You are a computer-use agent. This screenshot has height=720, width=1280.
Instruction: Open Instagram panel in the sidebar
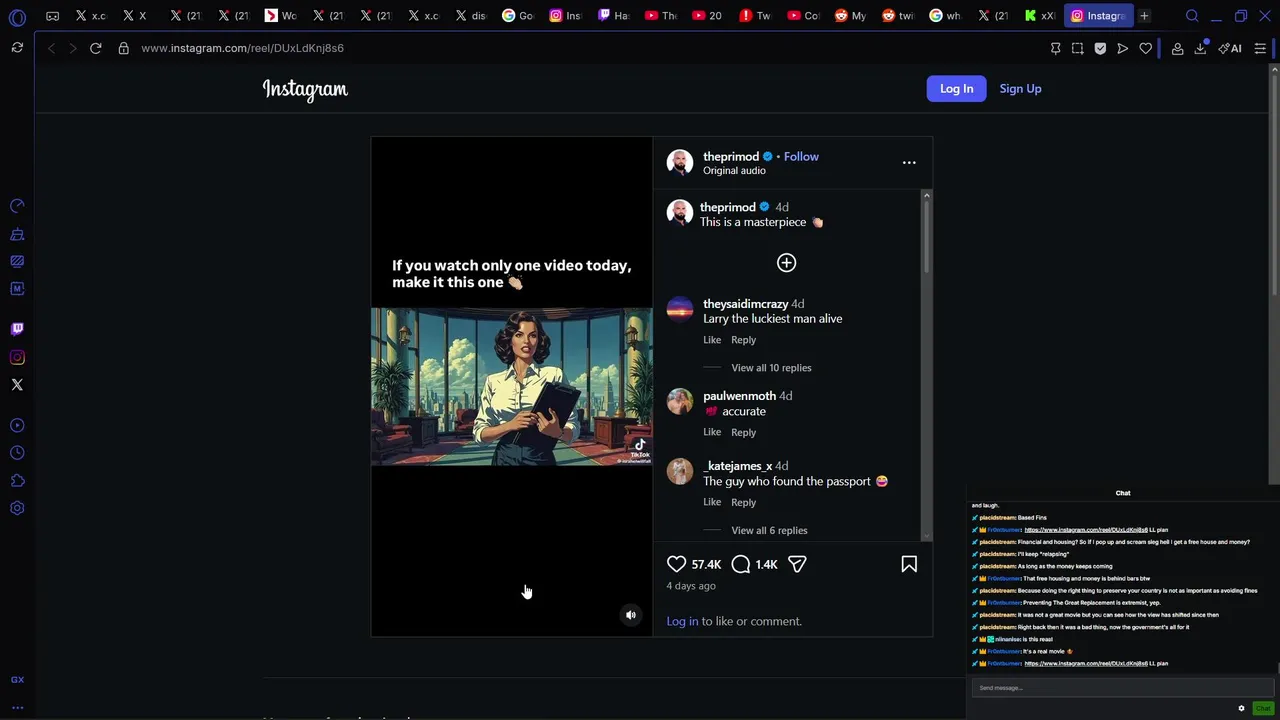[17, 357]
